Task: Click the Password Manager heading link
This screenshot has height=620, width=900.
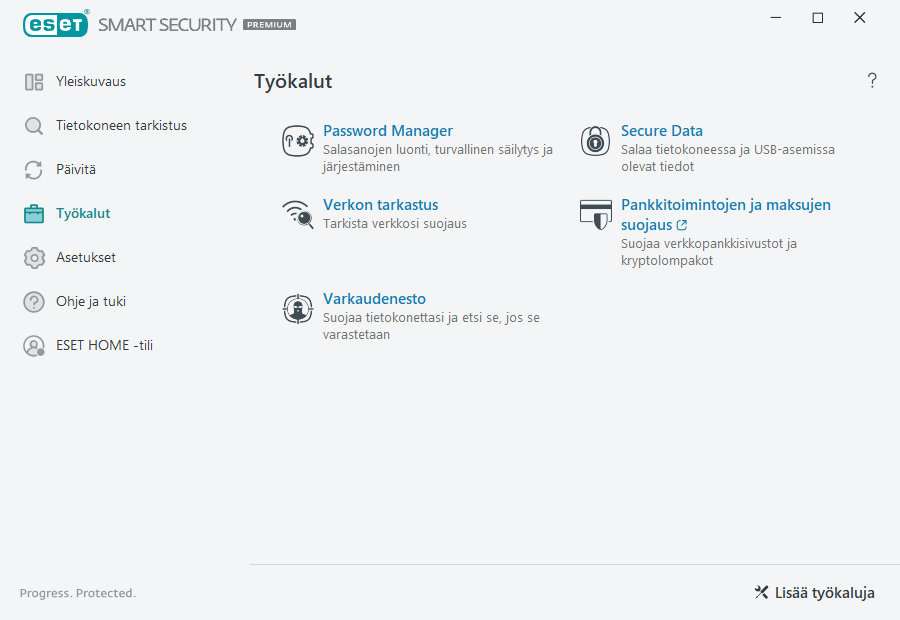Action: [x=388, y=130]
